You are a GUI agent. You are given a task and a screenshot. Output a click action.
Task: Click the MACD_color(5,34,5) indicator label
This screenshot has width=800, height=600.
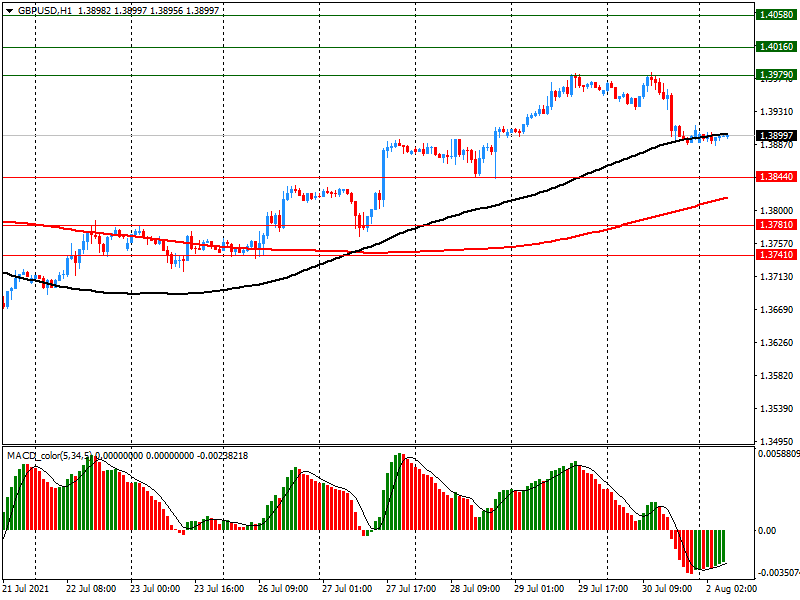coord(49,456)
